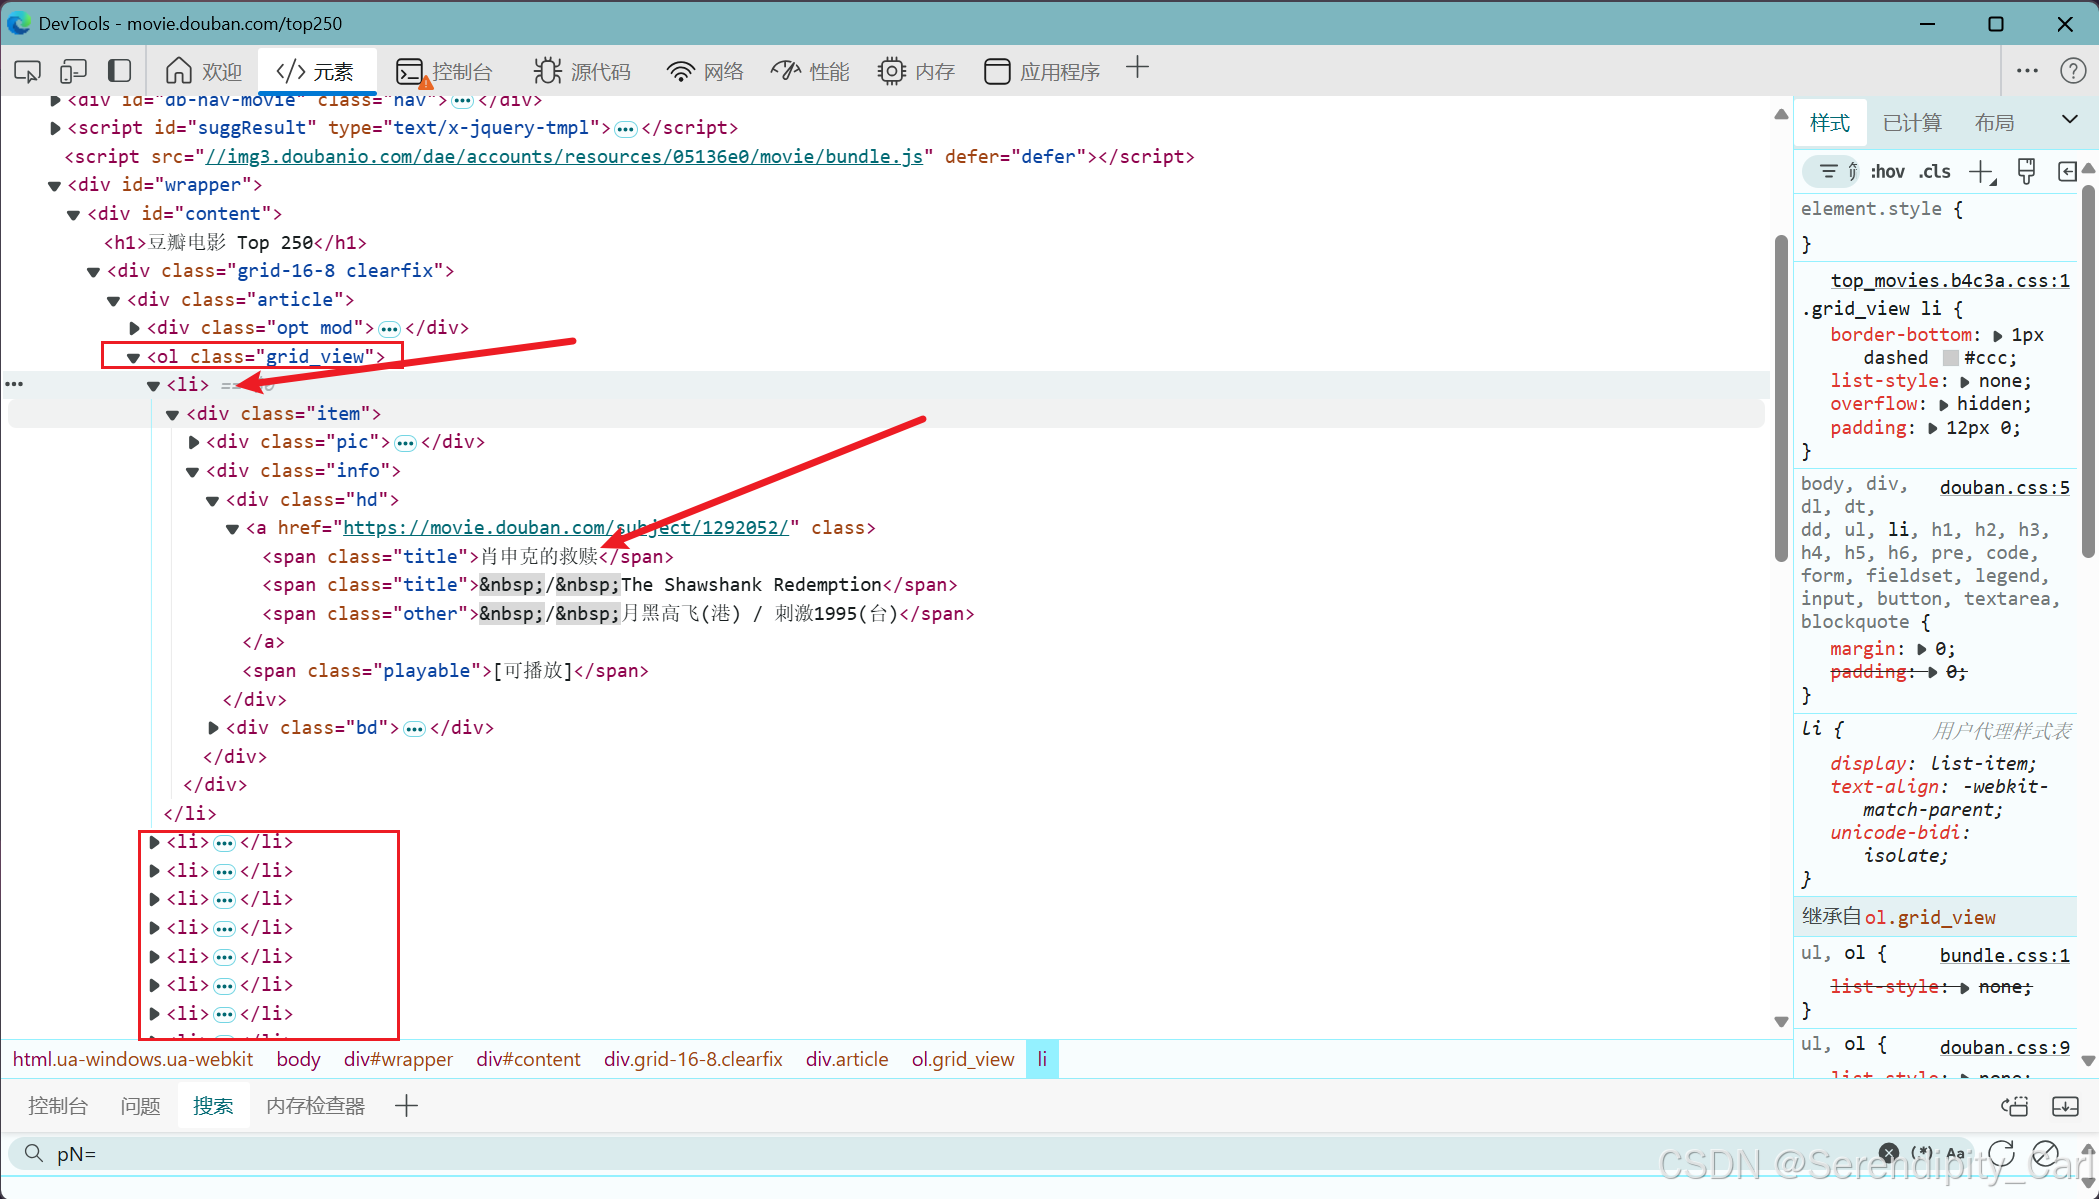Activate the inspect element picker tool
This screenshot has width=2099, height=1199.
(27, 71)
